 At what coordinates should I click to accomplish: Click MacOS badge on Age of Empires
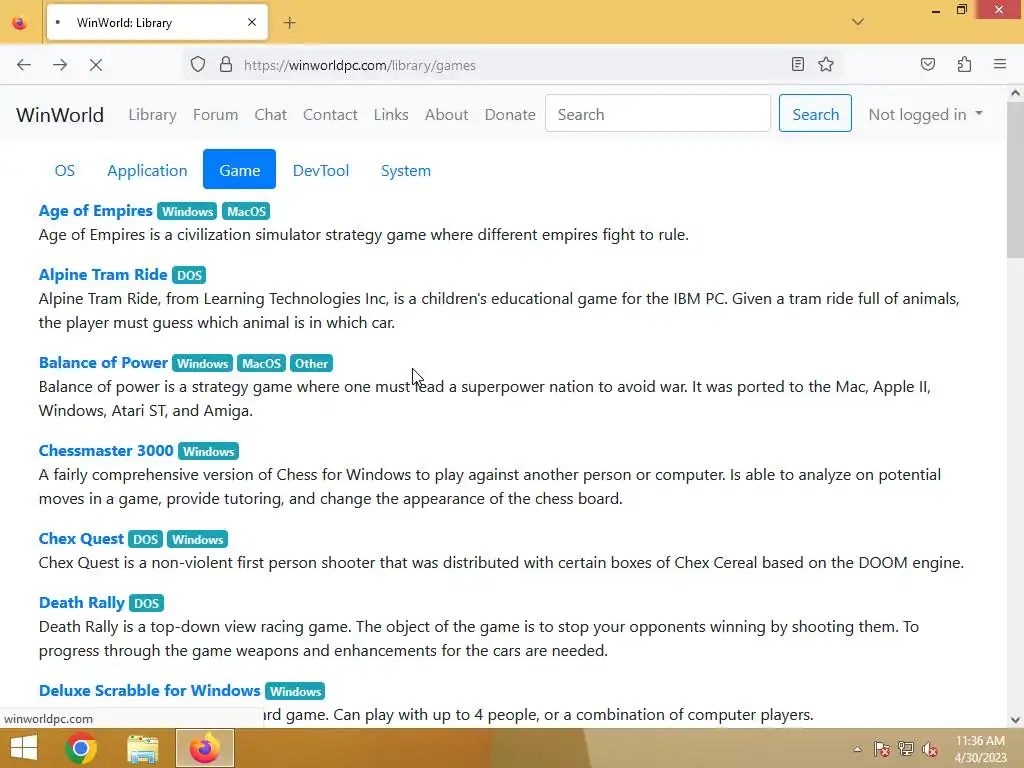pyautogui.click(x=246, y=211)
